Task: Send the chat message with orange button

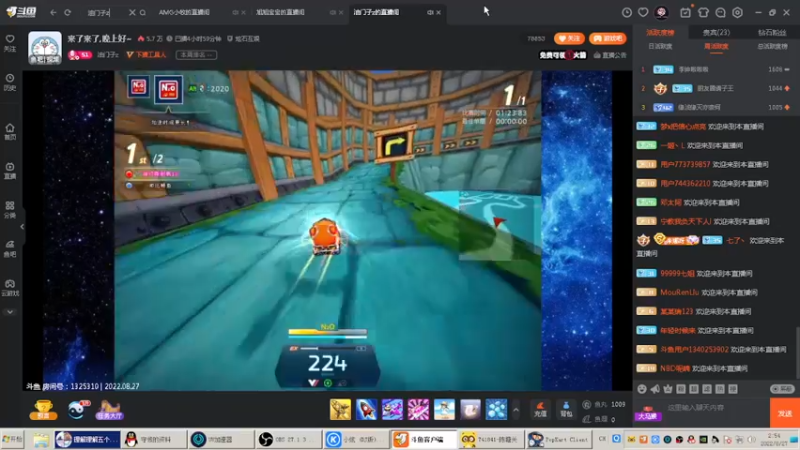Action: click(785, 413)
